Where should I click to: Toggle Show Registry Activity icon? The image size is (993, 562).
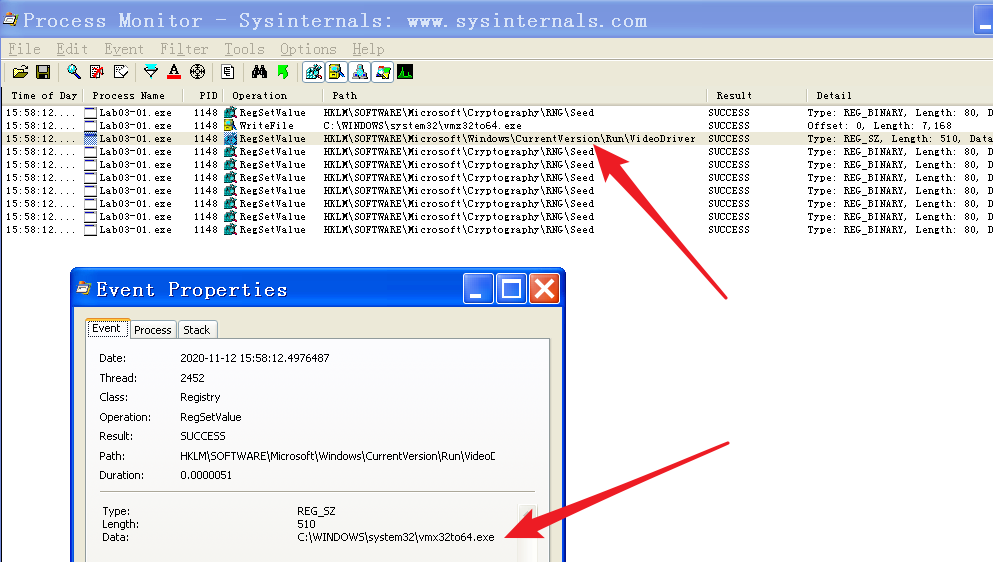(313, 72)
